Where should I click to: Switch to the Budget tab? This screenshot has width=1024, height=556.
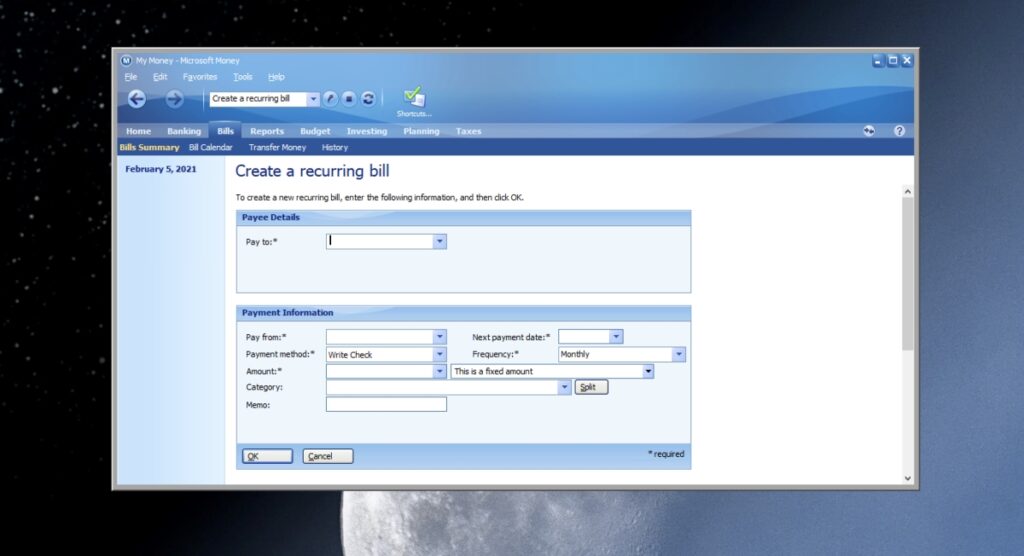coord(315,131)
